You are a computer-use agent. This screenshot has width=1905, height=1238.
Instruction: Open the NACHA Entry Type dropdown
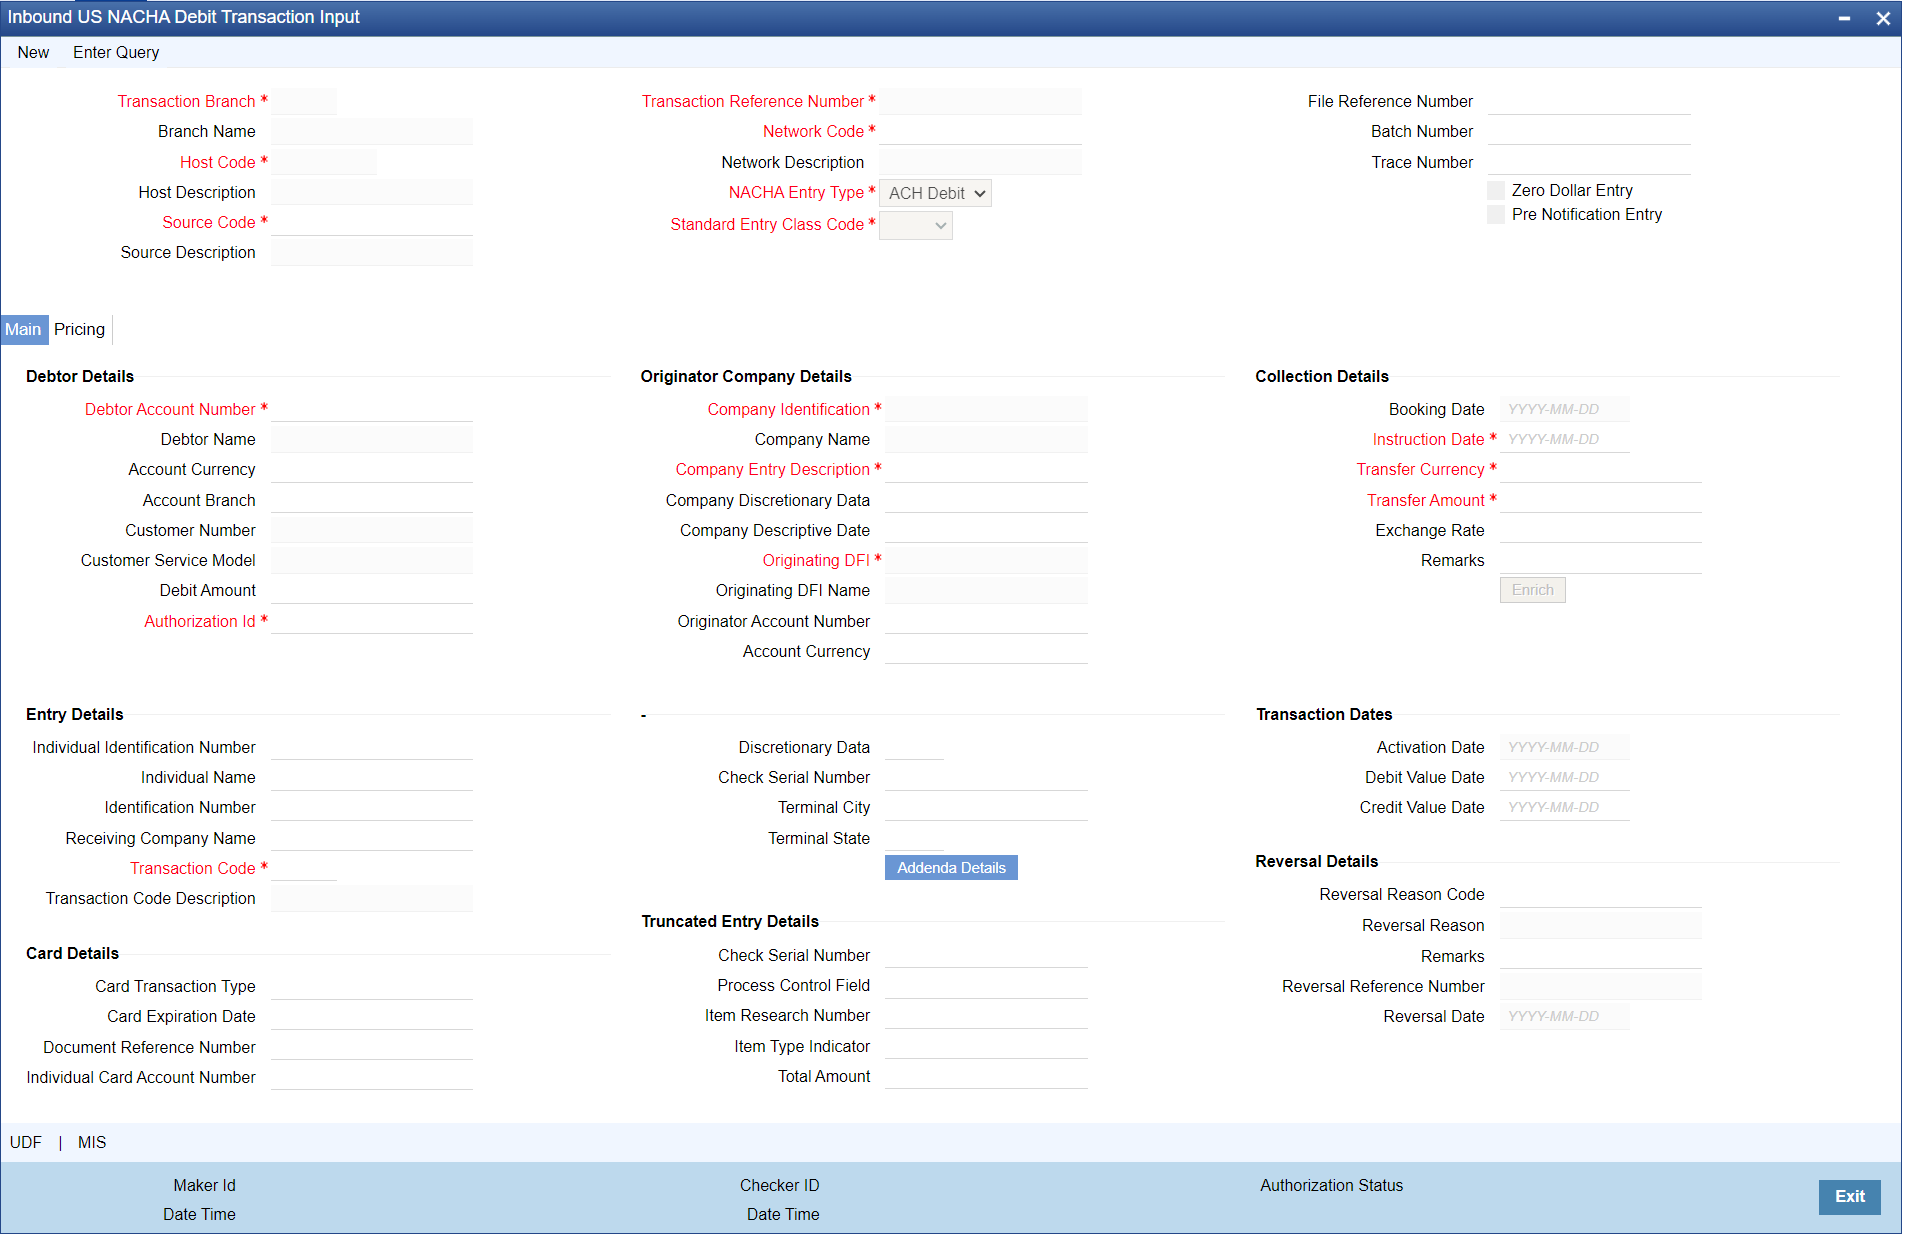tap(935, 193)
